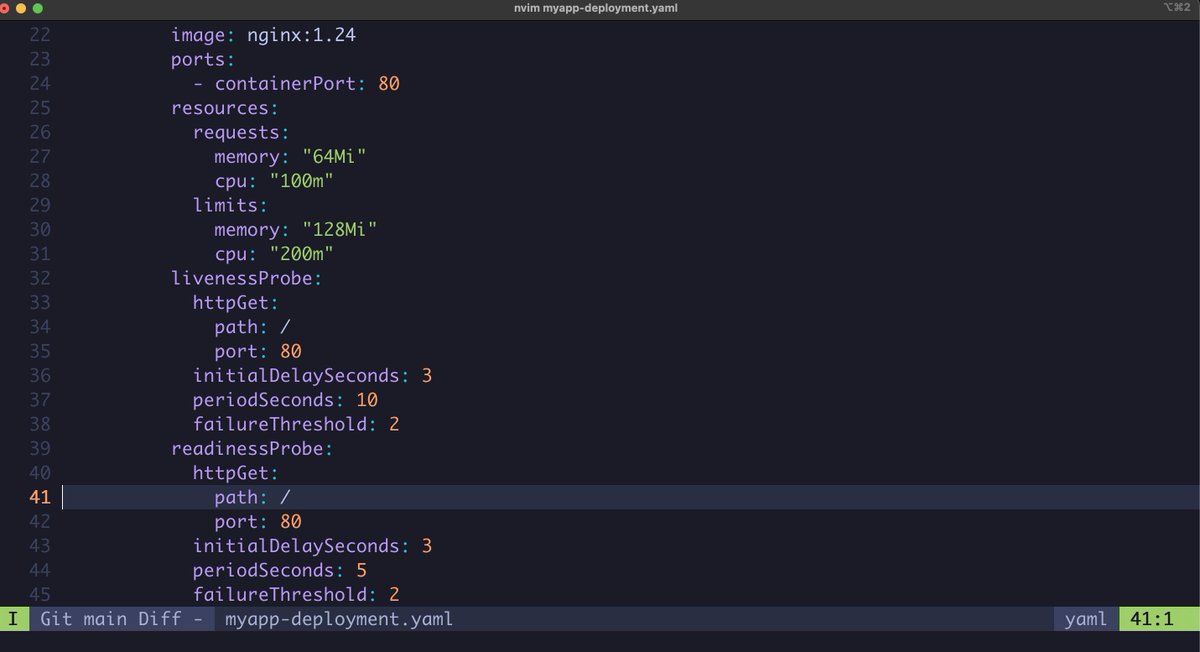Click line number 44 in gutter

pyautogui.click(x=39, y=570)
